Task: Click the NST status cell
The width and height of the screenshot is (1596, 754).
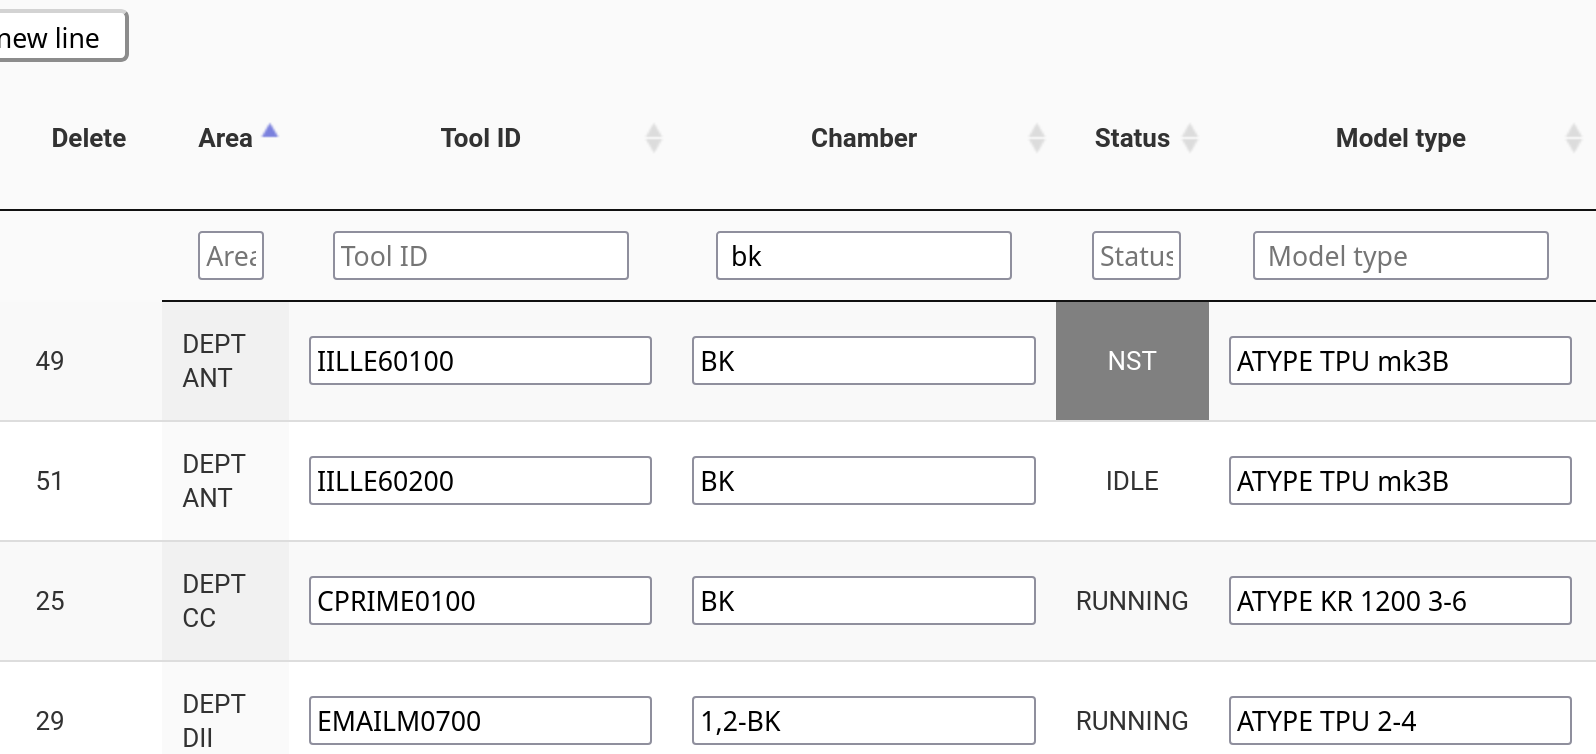Action: pos(1132,361)
